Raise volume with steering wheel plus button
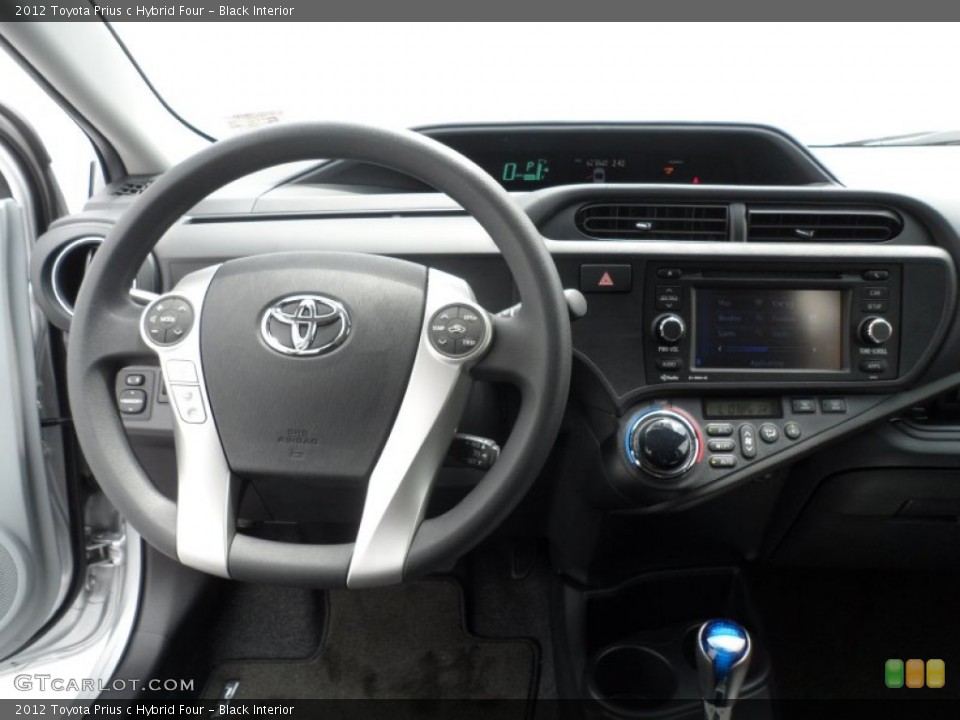The width and height of the screenshot is (960, 720). click(x=159, y=308)
